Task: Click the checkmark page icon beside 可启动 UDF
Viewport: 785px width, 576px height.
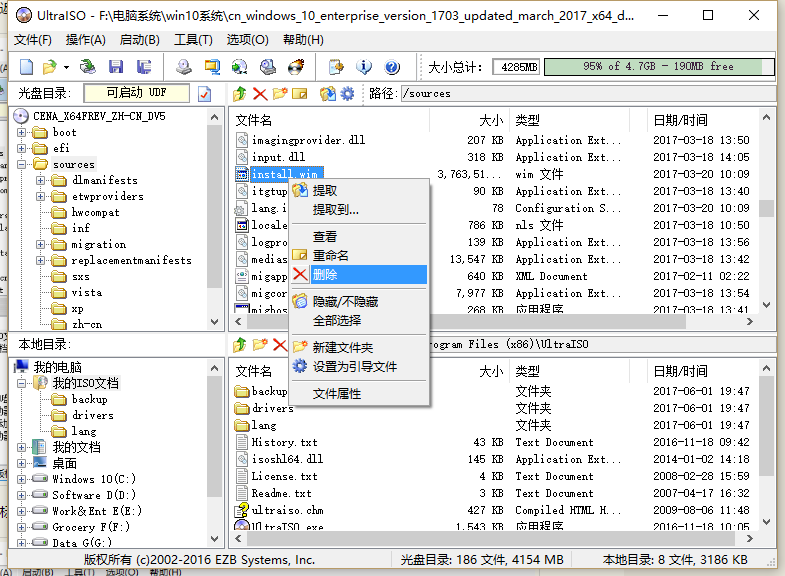Action: point(204,94)
